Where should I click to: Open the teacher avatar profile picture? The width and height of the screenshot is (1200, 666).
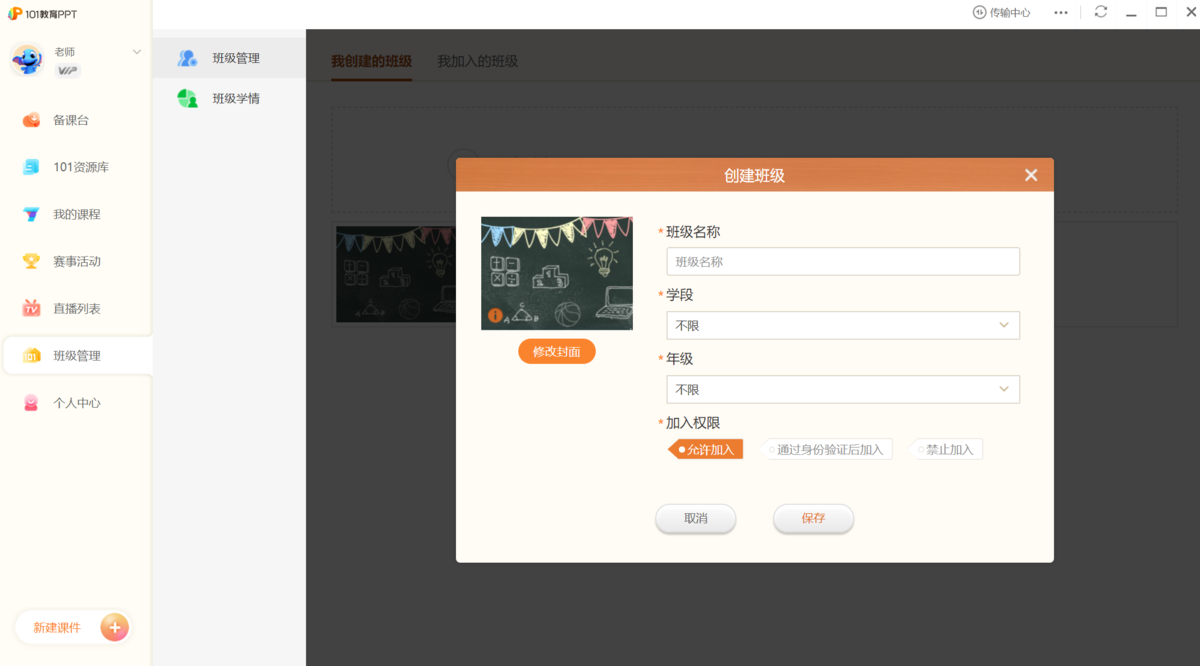[x=27, y=61]
